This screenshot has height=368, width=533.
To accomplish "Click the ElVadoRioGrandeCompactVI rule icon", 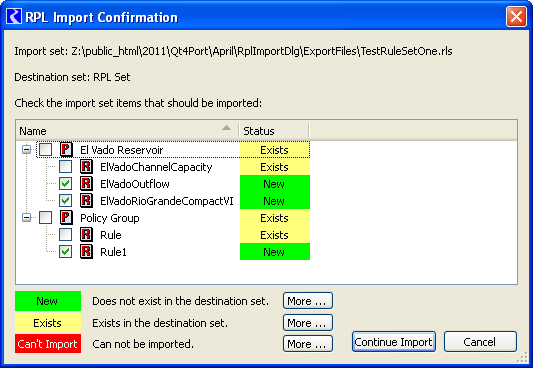I will [86, 200].
